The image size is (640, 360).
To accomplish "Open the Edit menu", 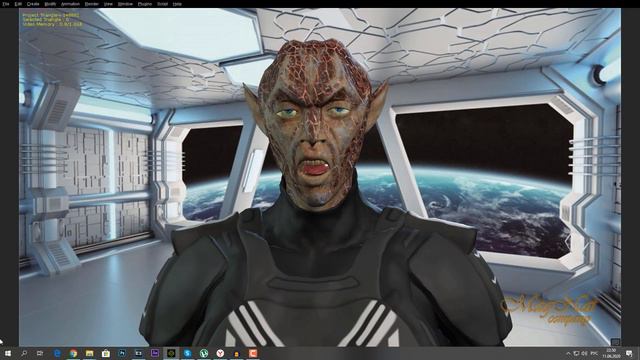I will pos(18,4).
